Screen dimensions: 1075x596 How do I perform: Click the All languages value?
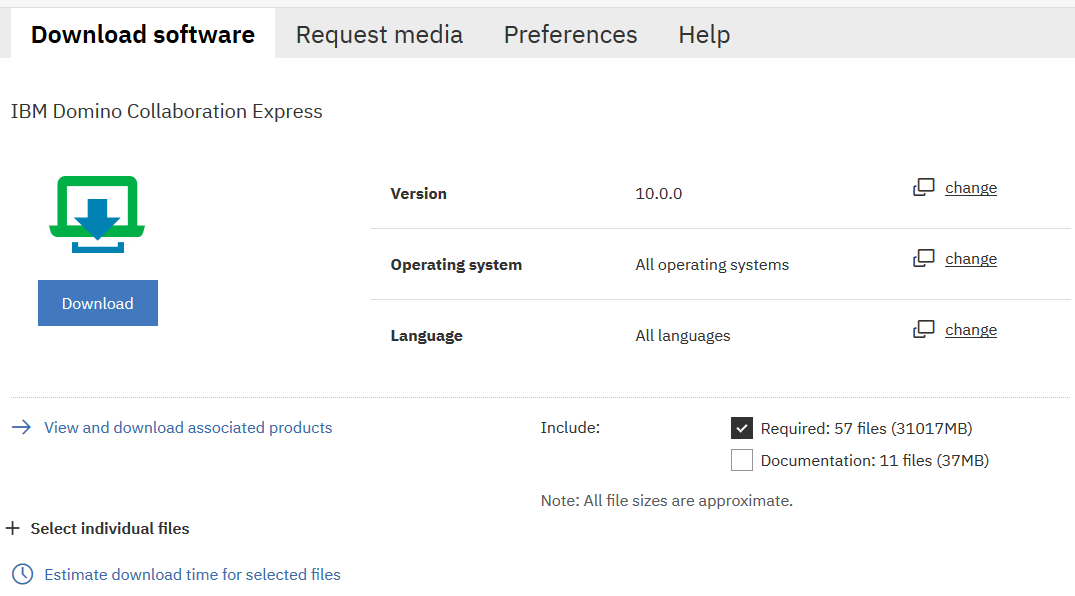click(683, 335)
